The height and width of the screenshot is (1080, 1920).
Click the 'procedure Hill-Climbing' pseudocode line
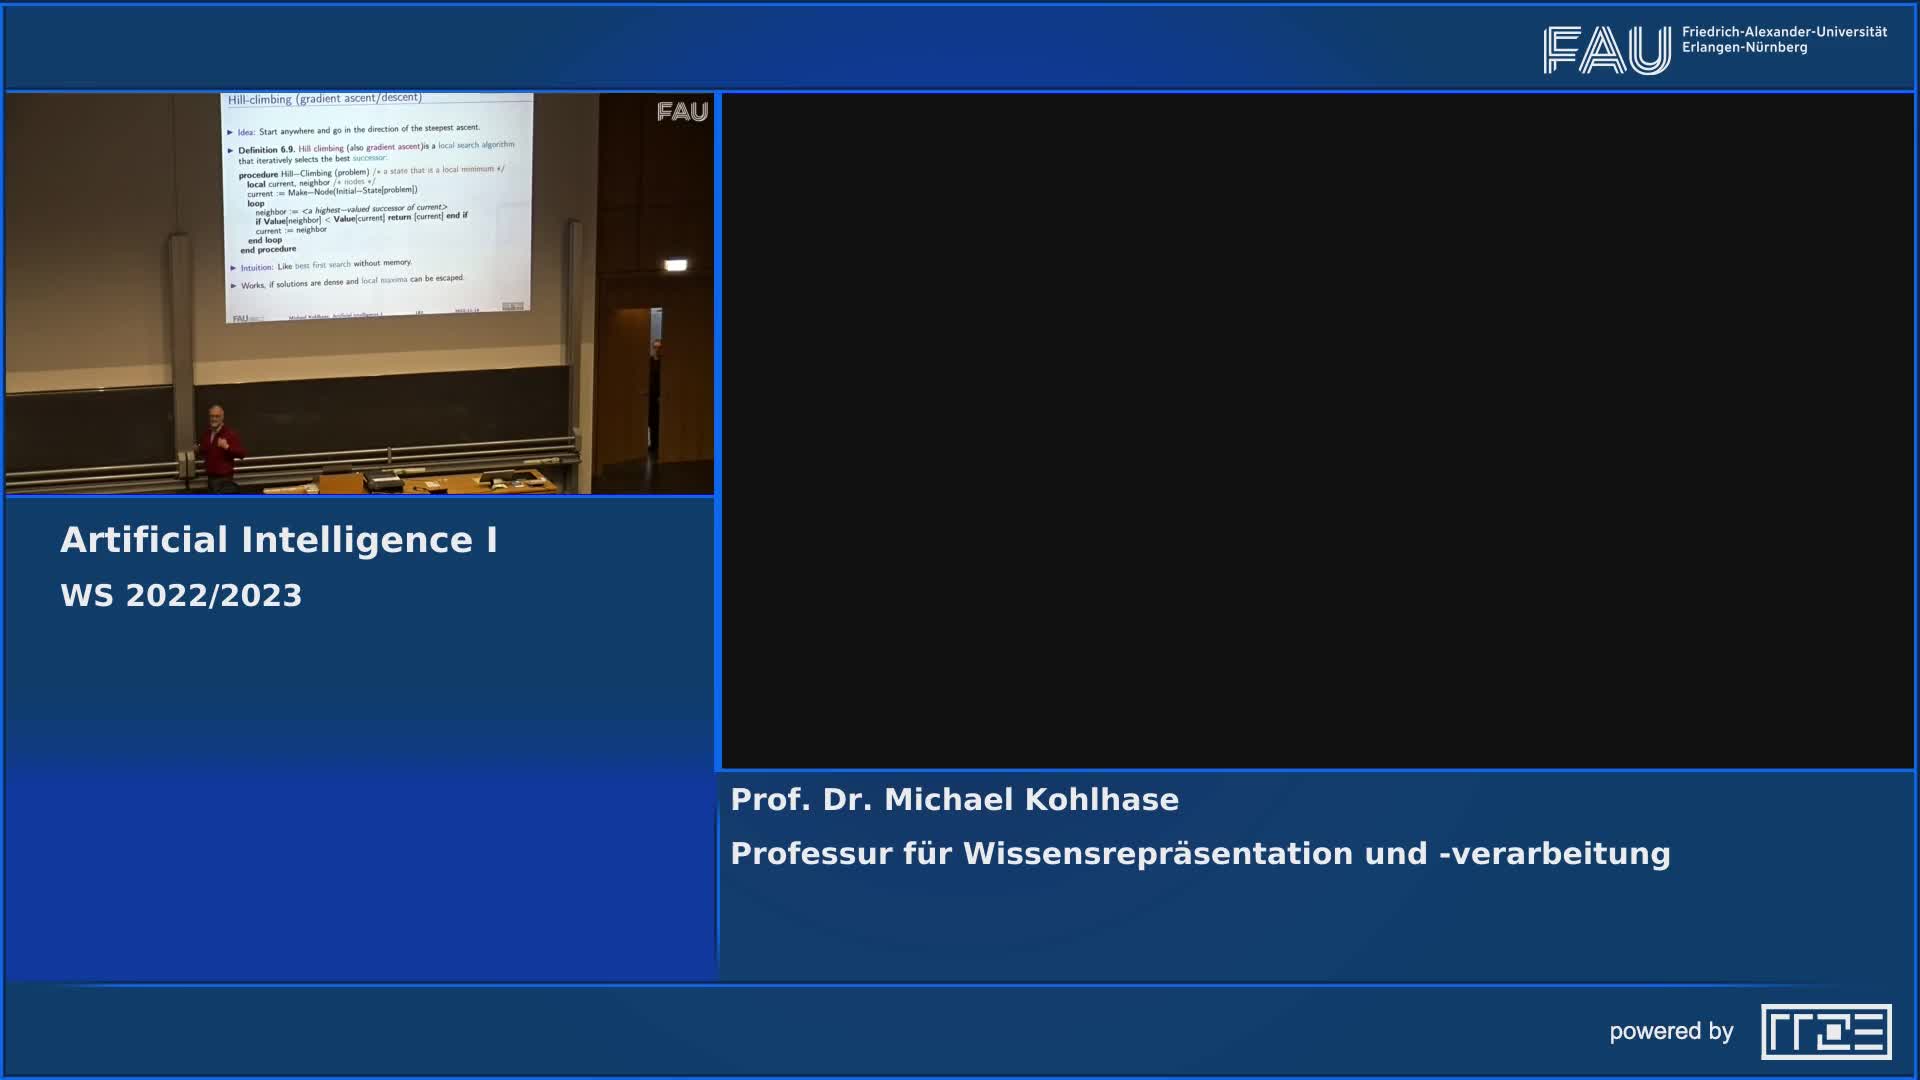304,174
